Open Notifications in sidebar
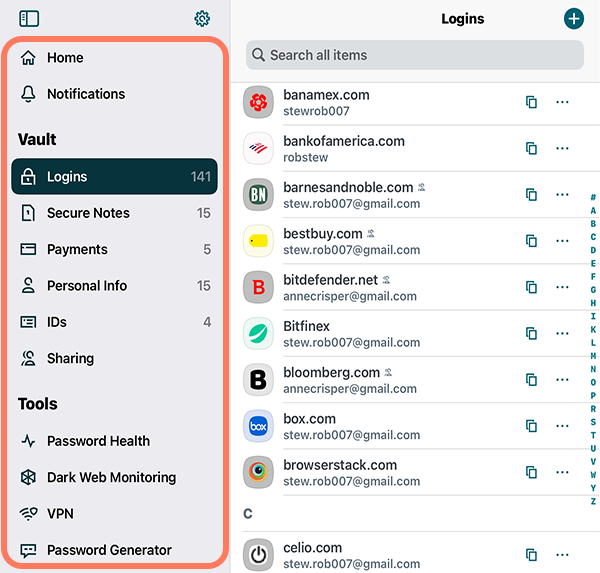This screenshot has height=573, width=600. click(114, 94)
